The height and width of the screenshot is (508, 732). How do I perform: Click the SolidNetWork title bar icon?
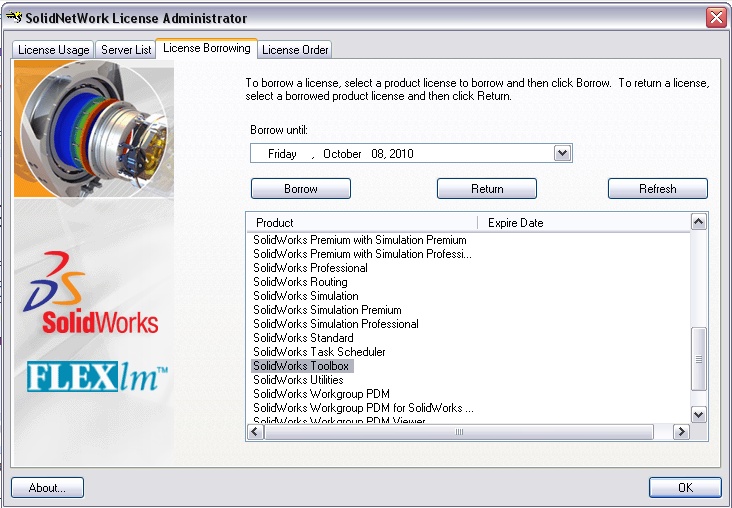pyautogui.click(x=14, y=18)
